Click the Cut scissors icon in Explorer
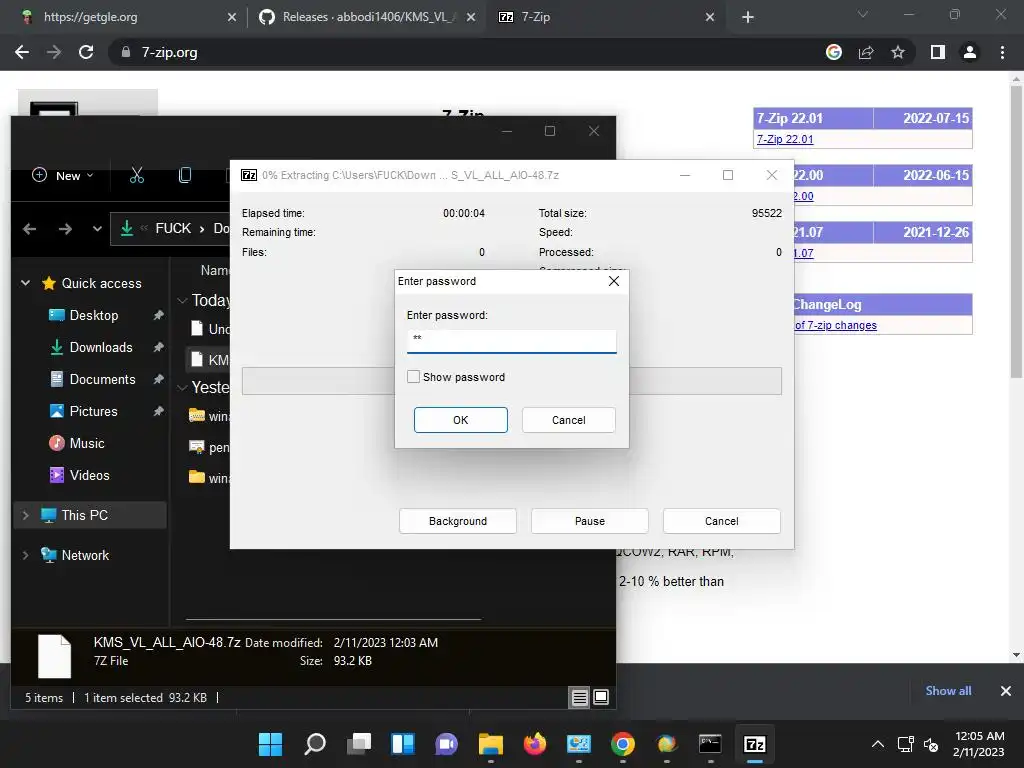1024x768 pixels. tap(136, 175)
